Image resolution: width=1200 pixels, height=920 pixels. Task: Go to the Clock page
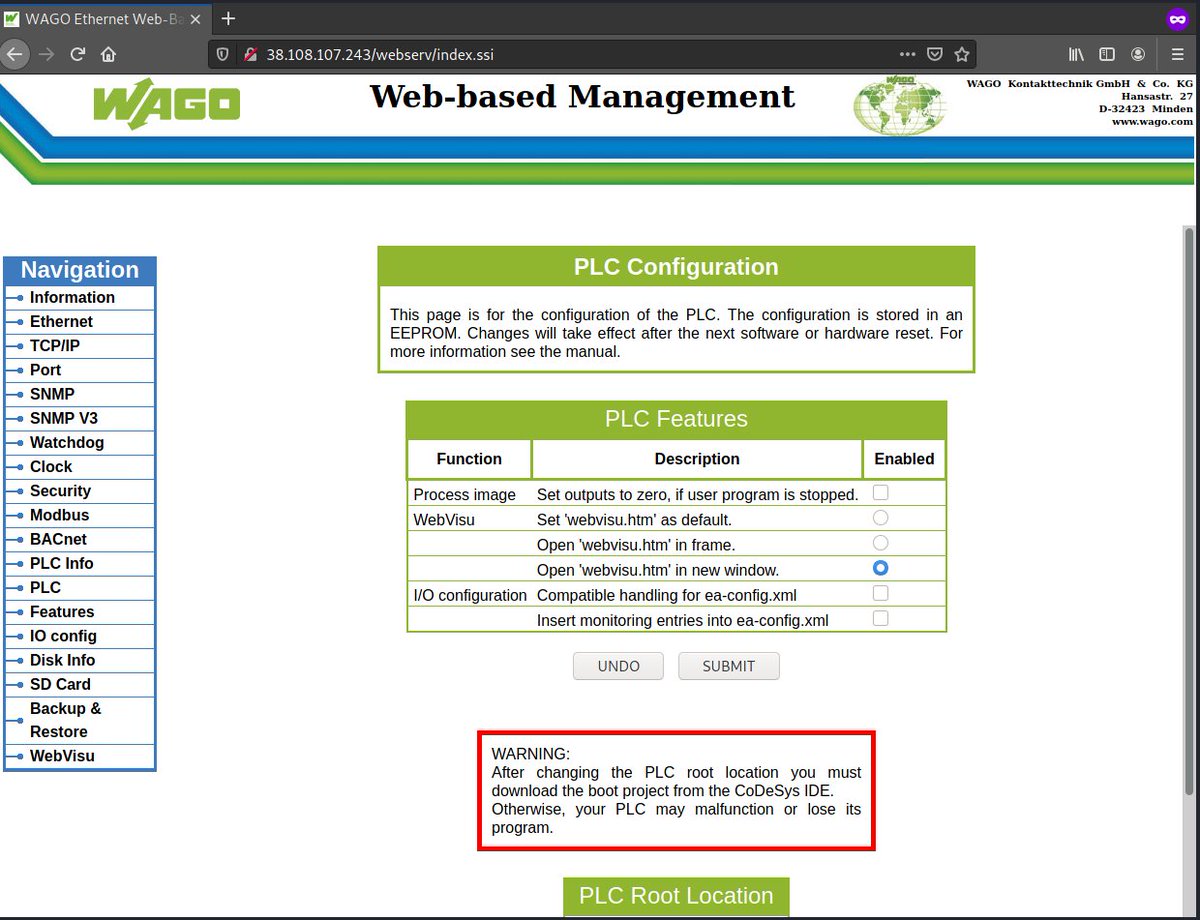[51, 466]
